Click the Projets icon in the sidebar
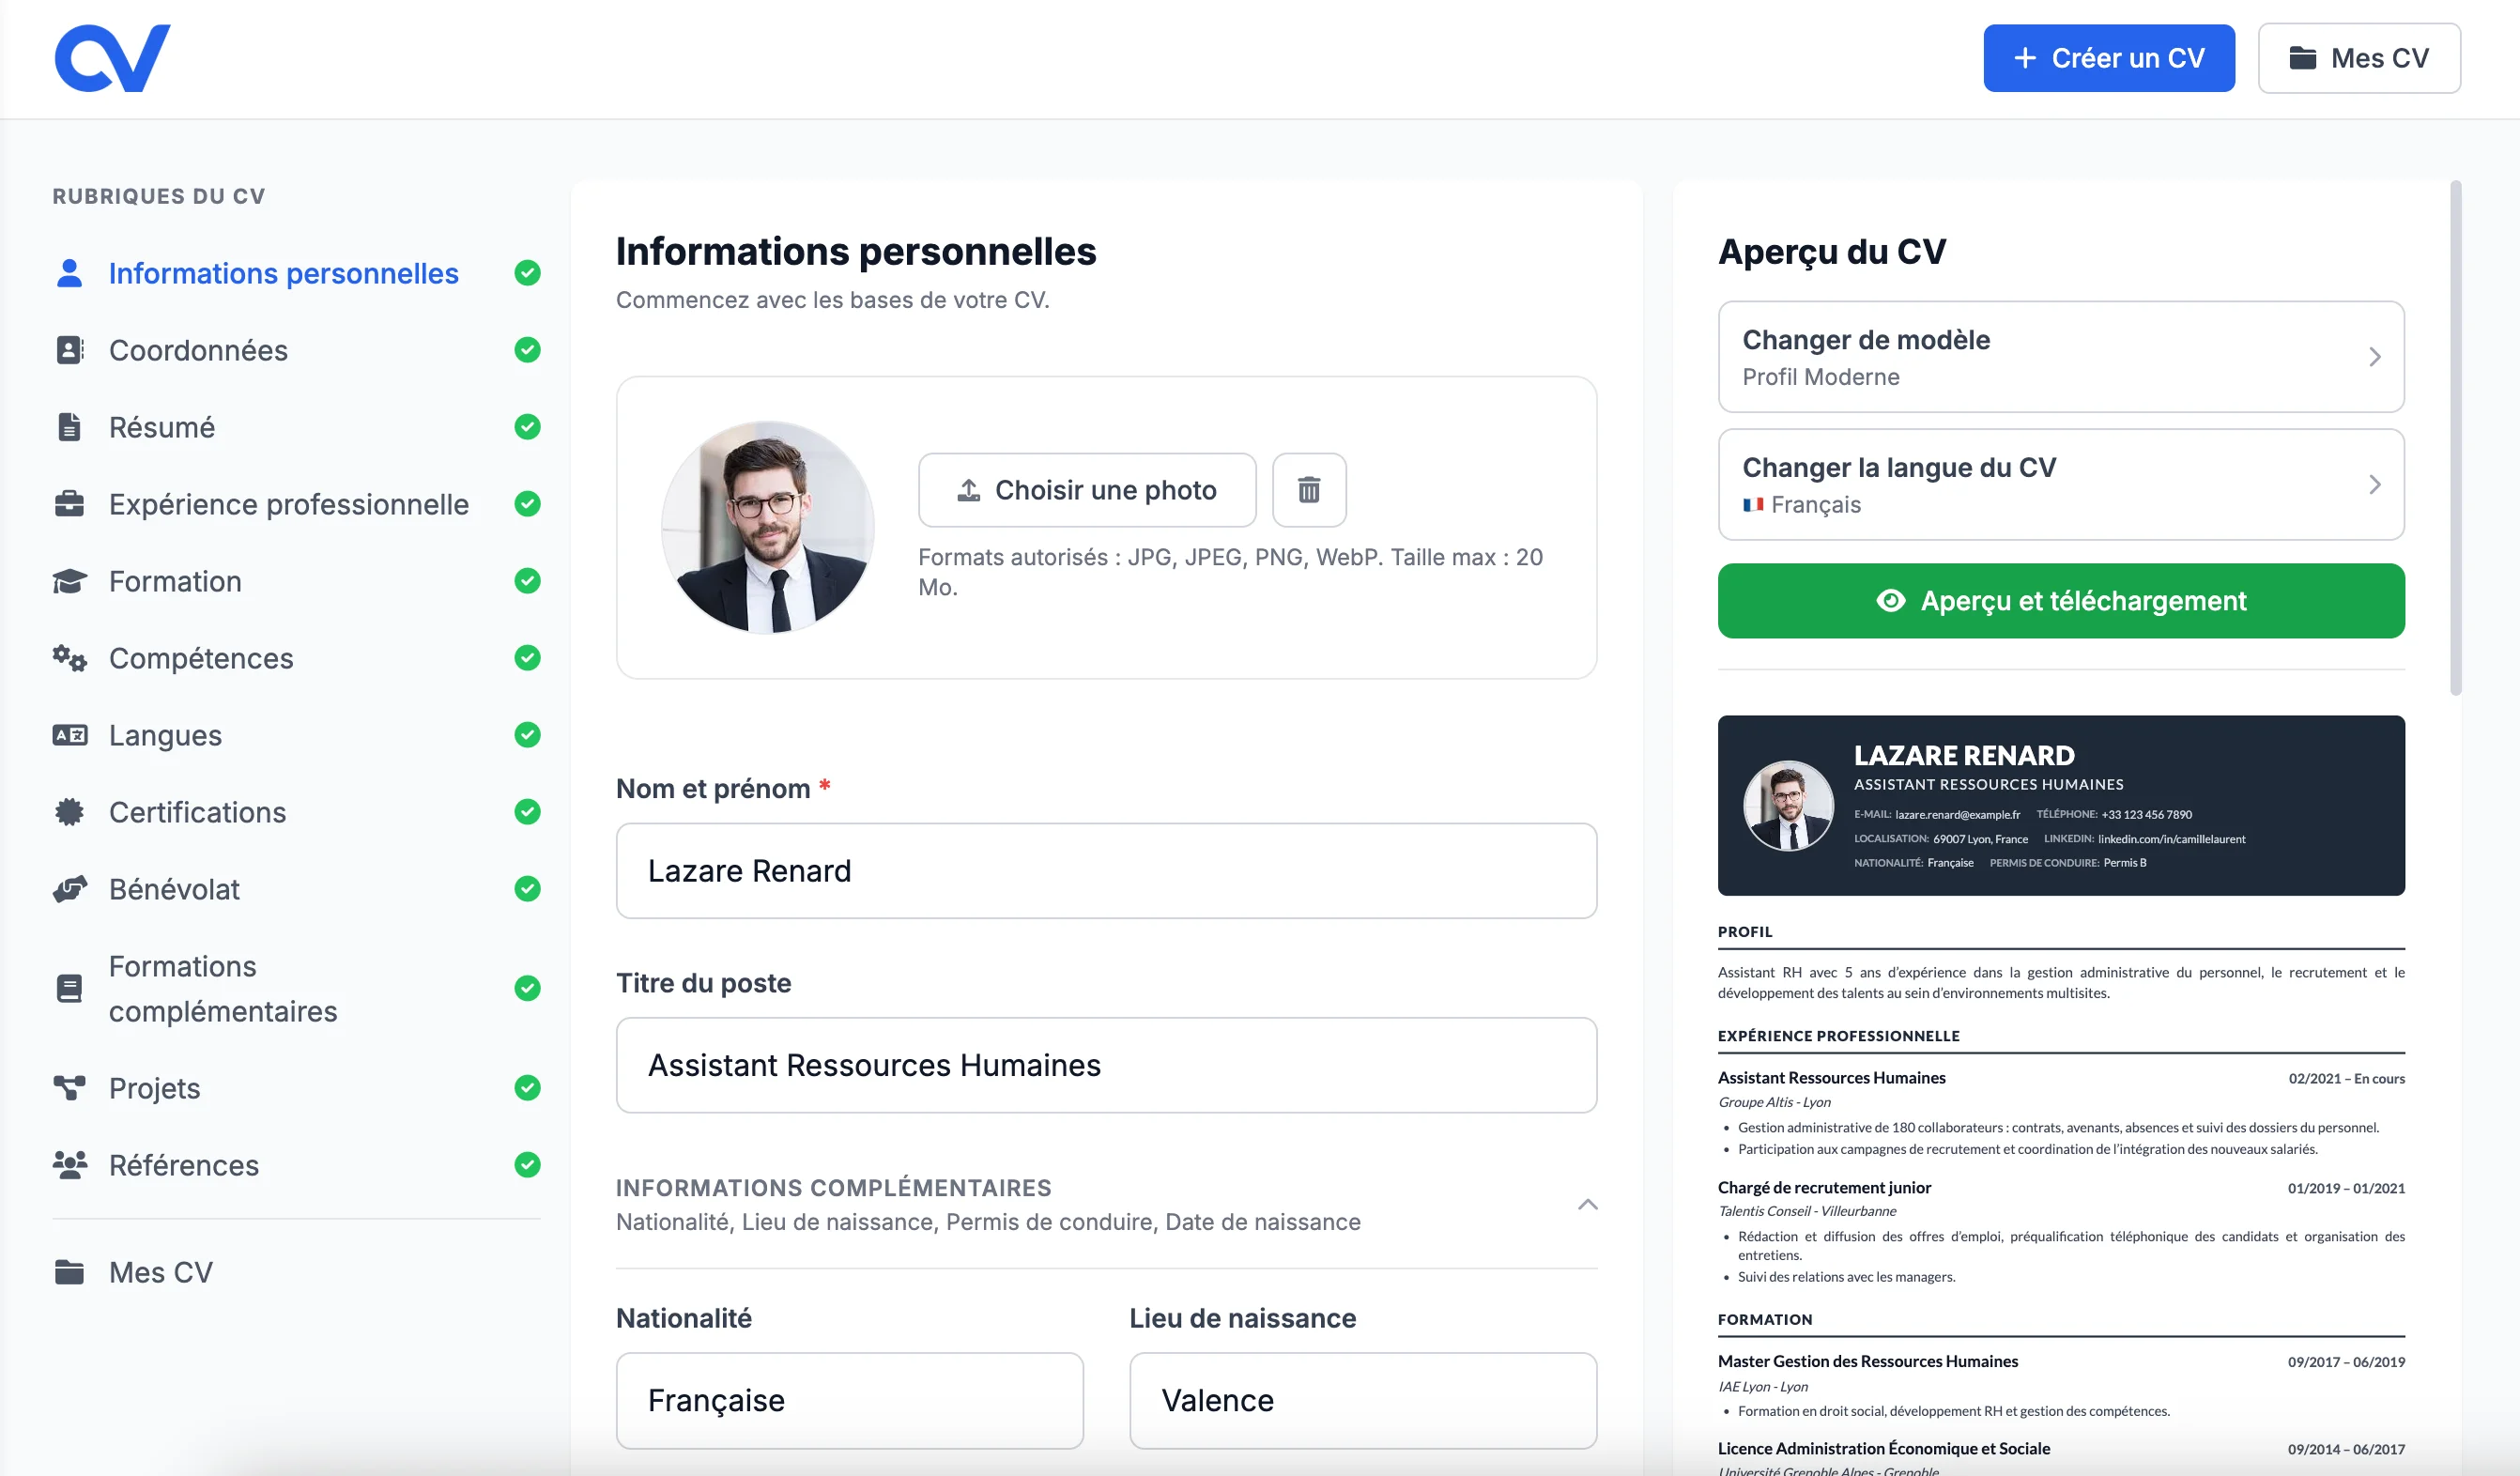Viewport: 2520px width, 1476px height. click(x=68, y=1088)
